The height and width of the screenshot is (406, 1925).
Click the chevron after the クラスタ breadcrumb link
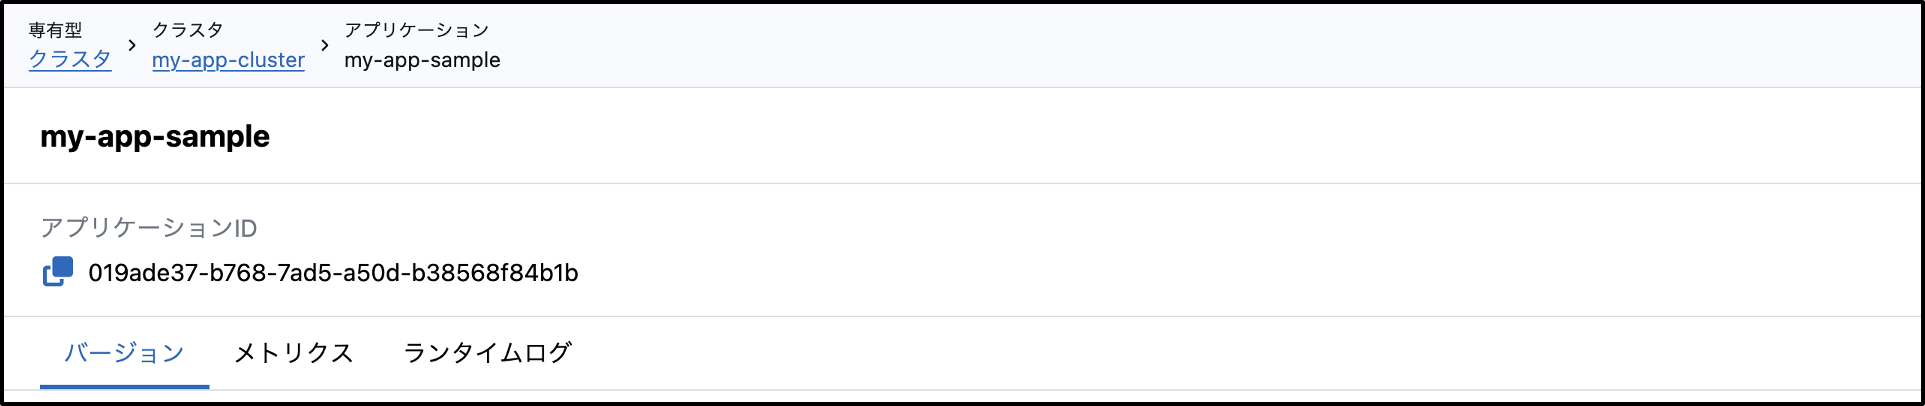132,46
